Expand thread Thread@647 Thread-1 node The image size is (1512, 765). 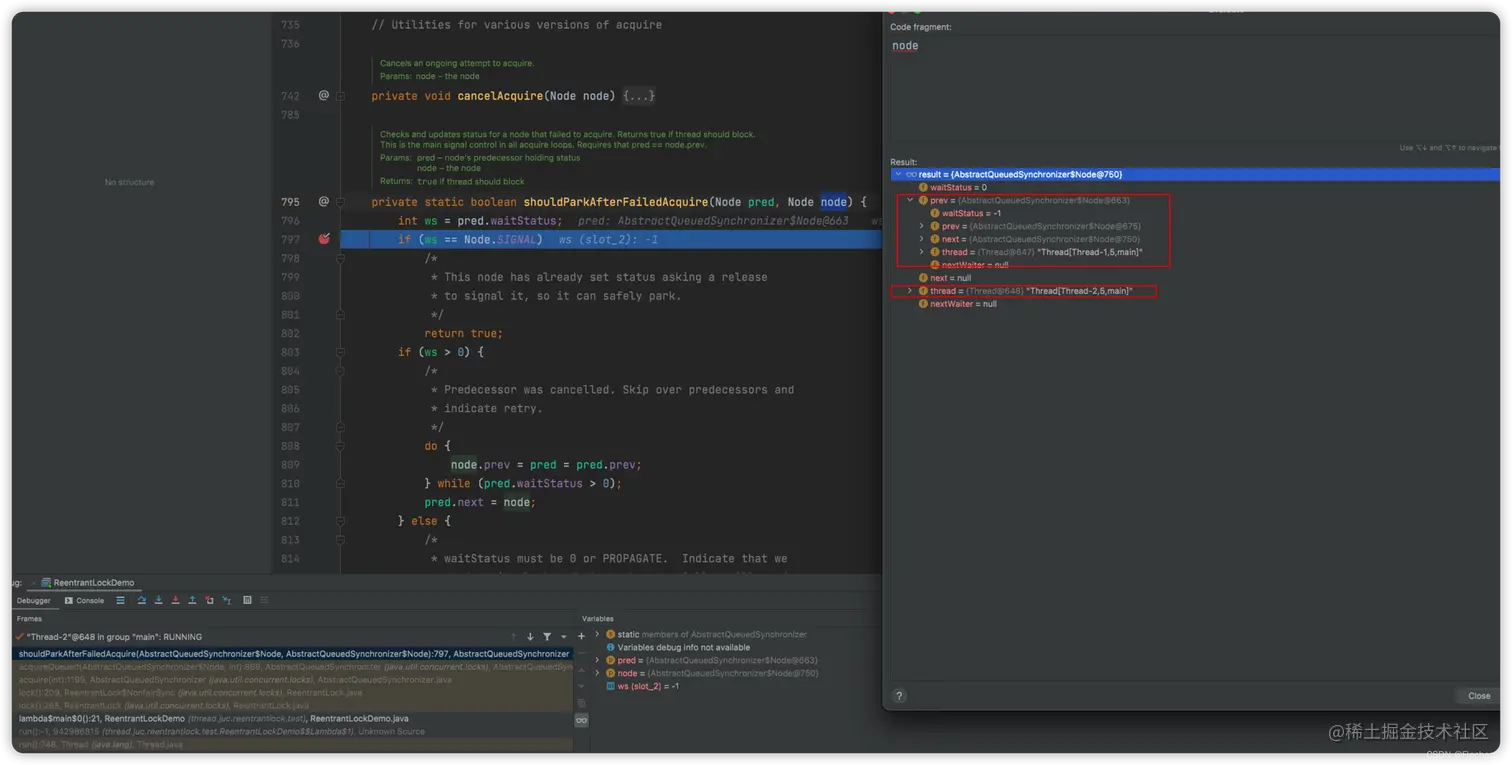922,252
